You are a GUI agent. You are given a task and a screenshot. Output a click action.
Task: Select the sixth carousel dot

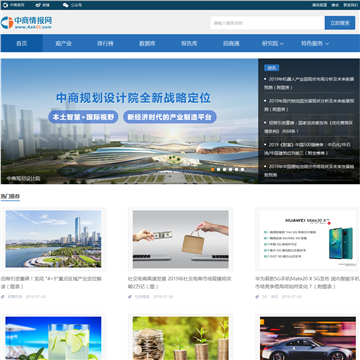click(x=242, y=169)
